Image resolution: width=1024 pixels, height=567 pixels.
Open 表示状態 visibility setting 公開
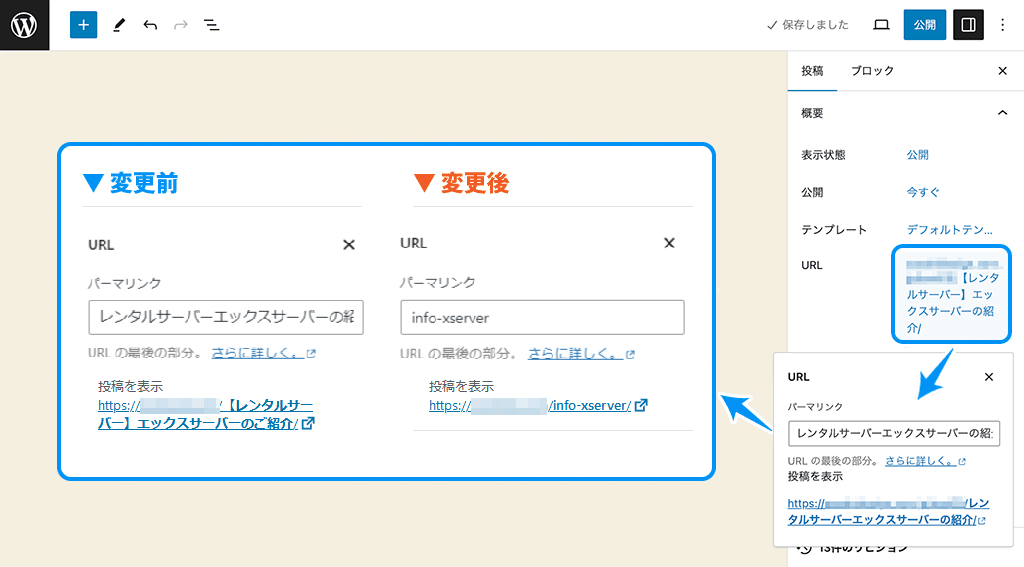[x=917, y=155]
